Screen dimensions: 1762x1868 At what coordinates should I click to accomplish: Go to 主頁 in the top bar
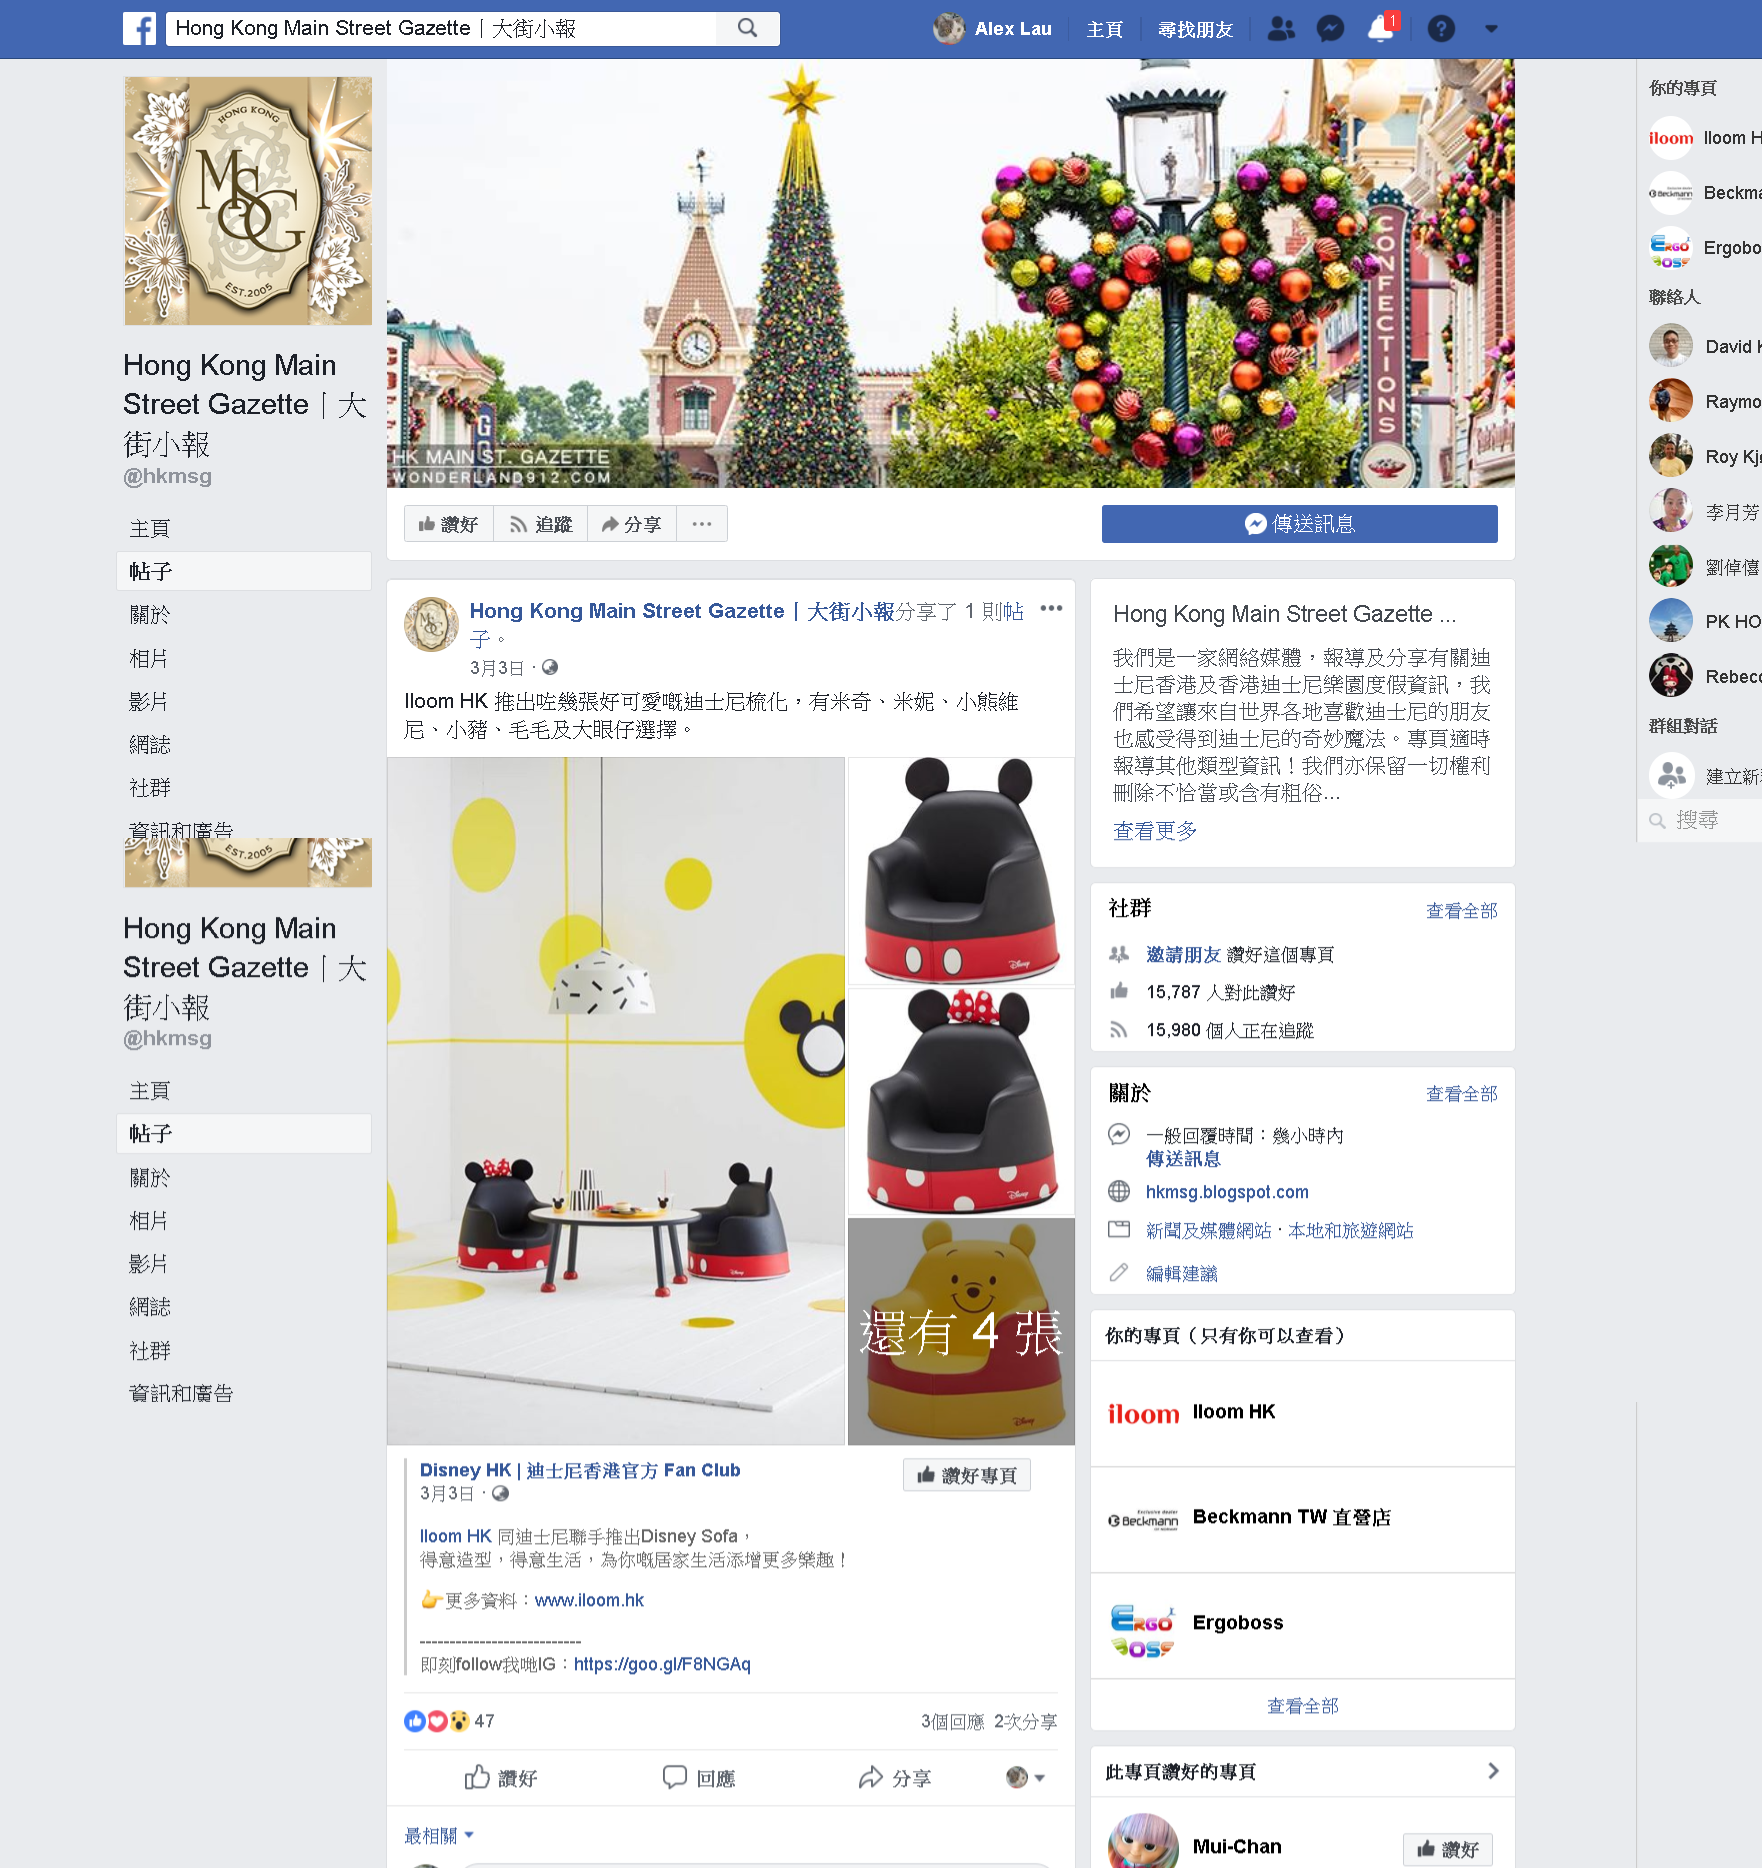click(1105, 29)
